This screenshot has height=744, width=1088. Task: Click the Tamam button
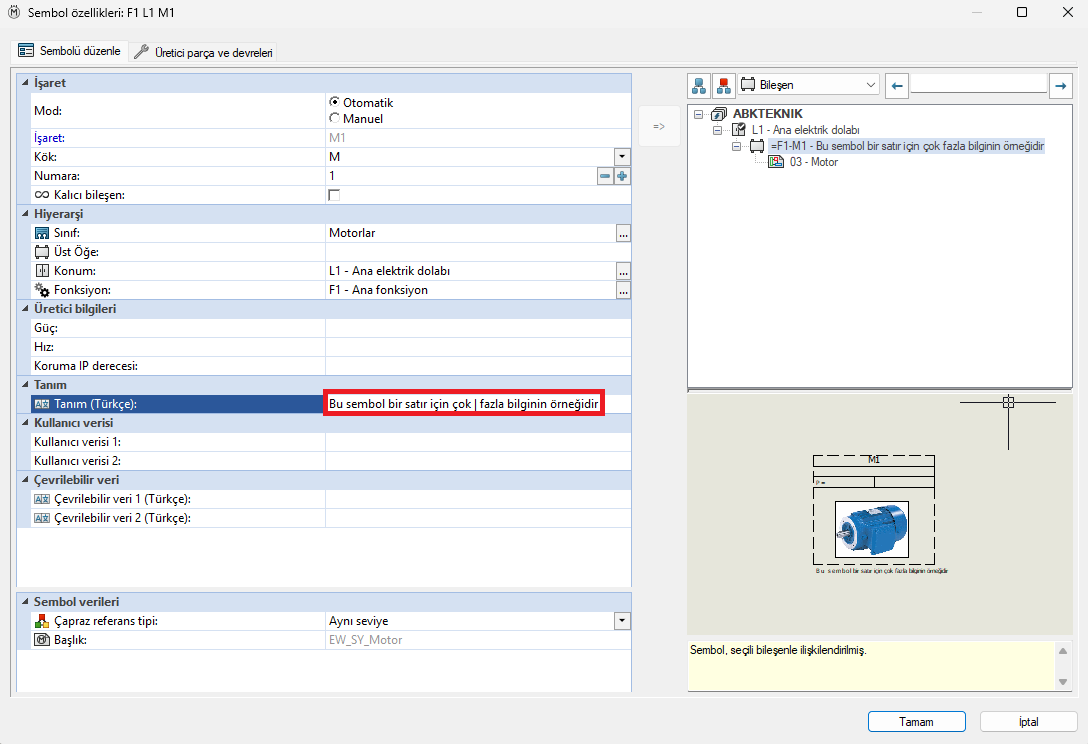click(916, 721)
